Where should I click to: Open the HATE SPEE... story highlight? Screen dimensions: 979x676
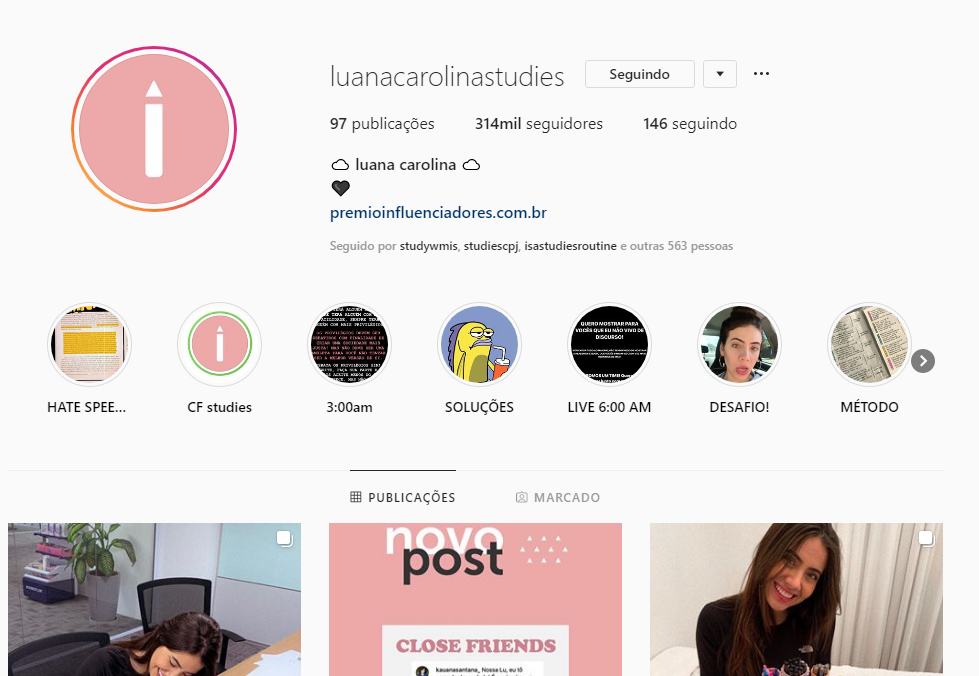(x=89, y=345)
